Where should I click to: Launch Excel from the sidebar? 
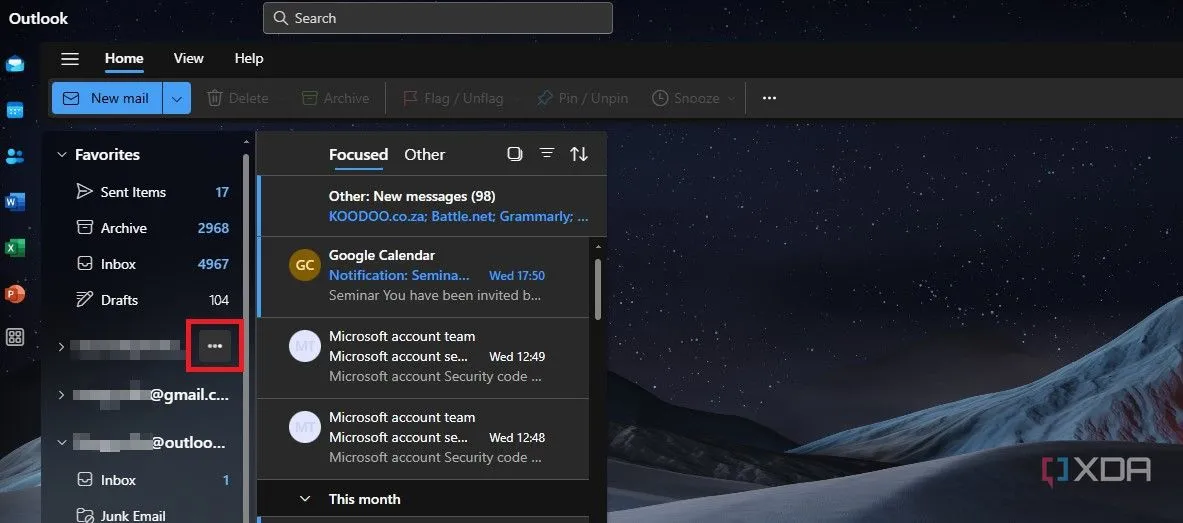tap(15, 248)
